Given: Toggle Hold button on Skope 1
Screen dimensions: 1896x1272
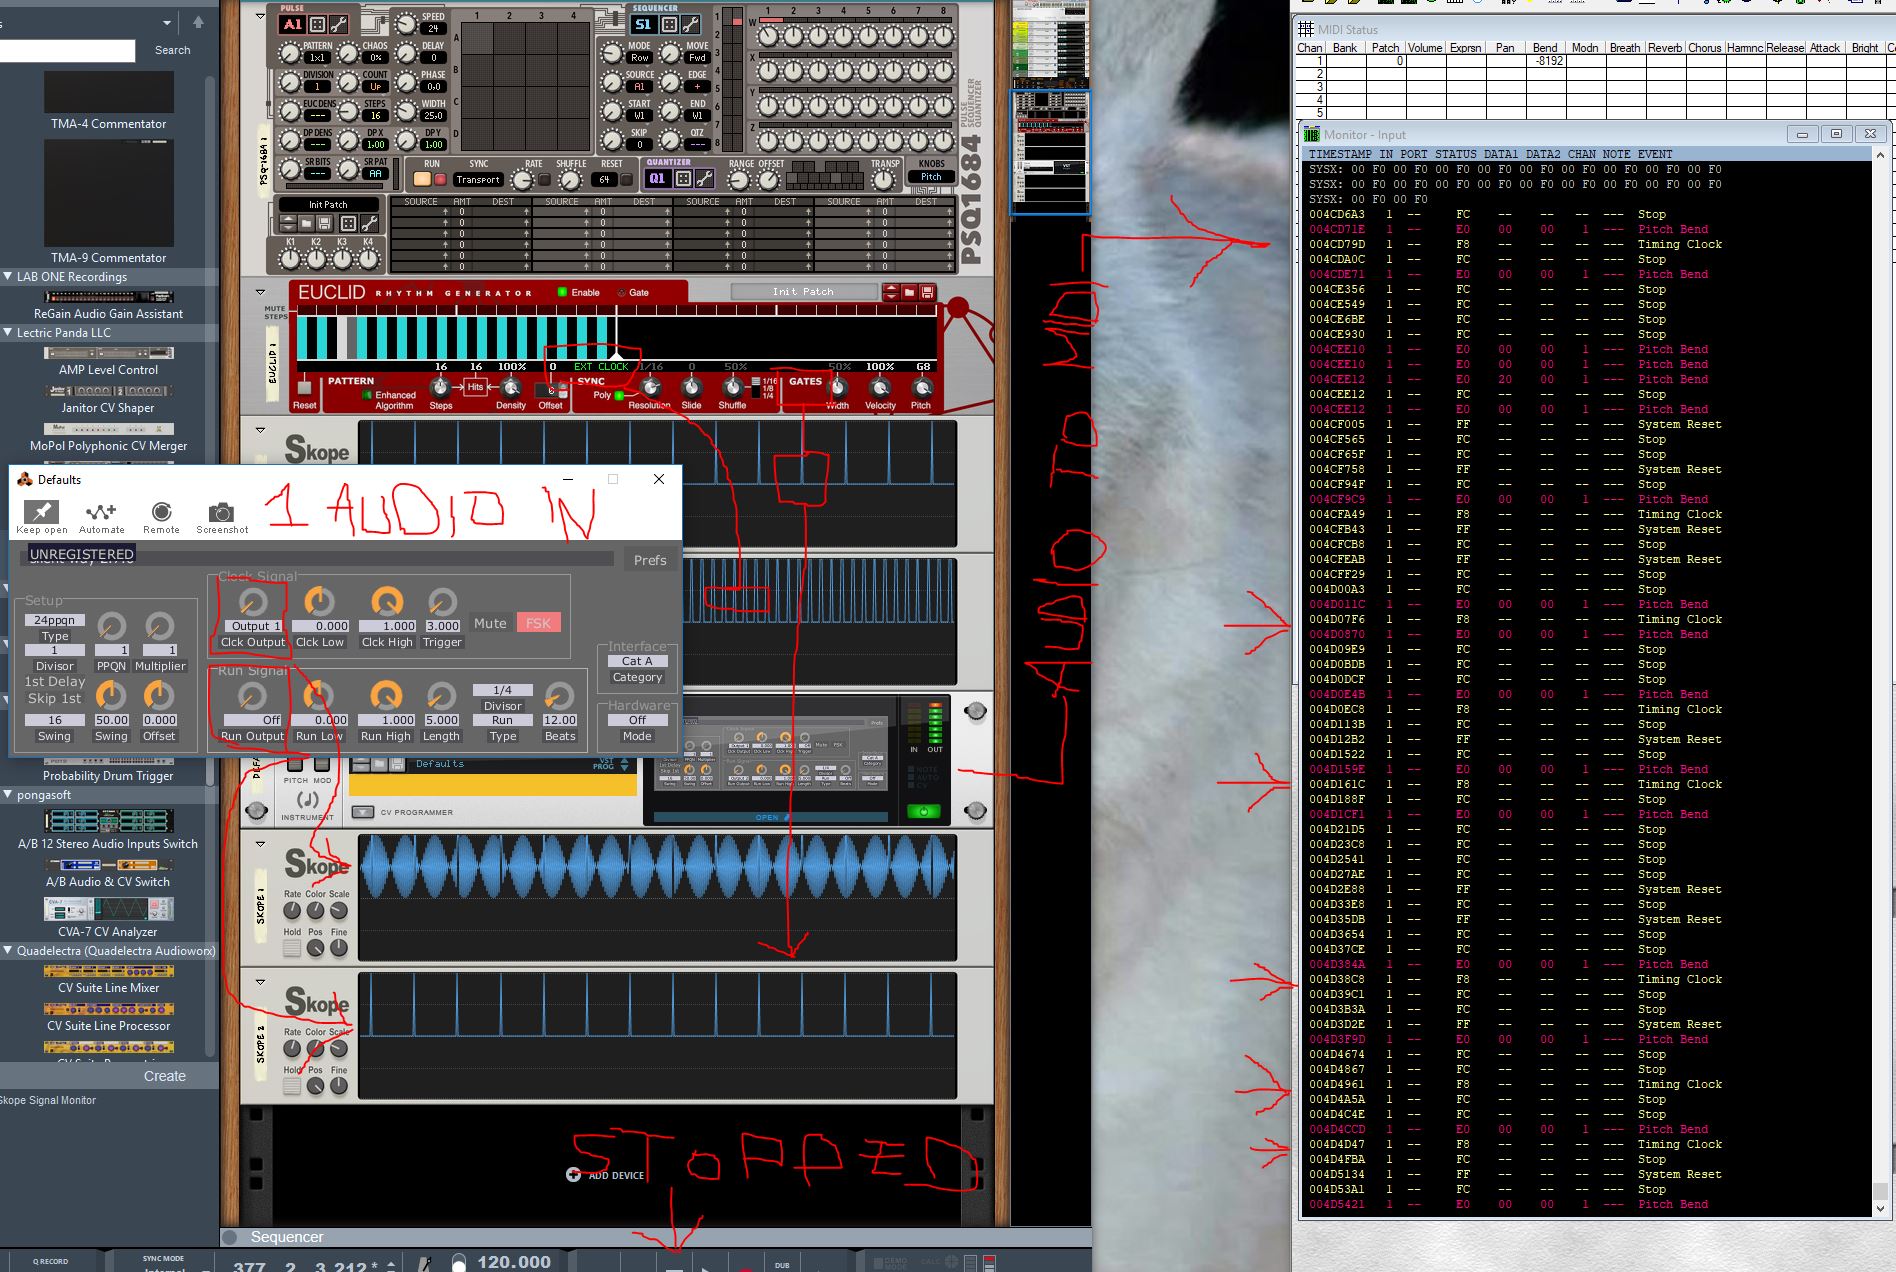Looking at the screenshot, I should point(292,948).
